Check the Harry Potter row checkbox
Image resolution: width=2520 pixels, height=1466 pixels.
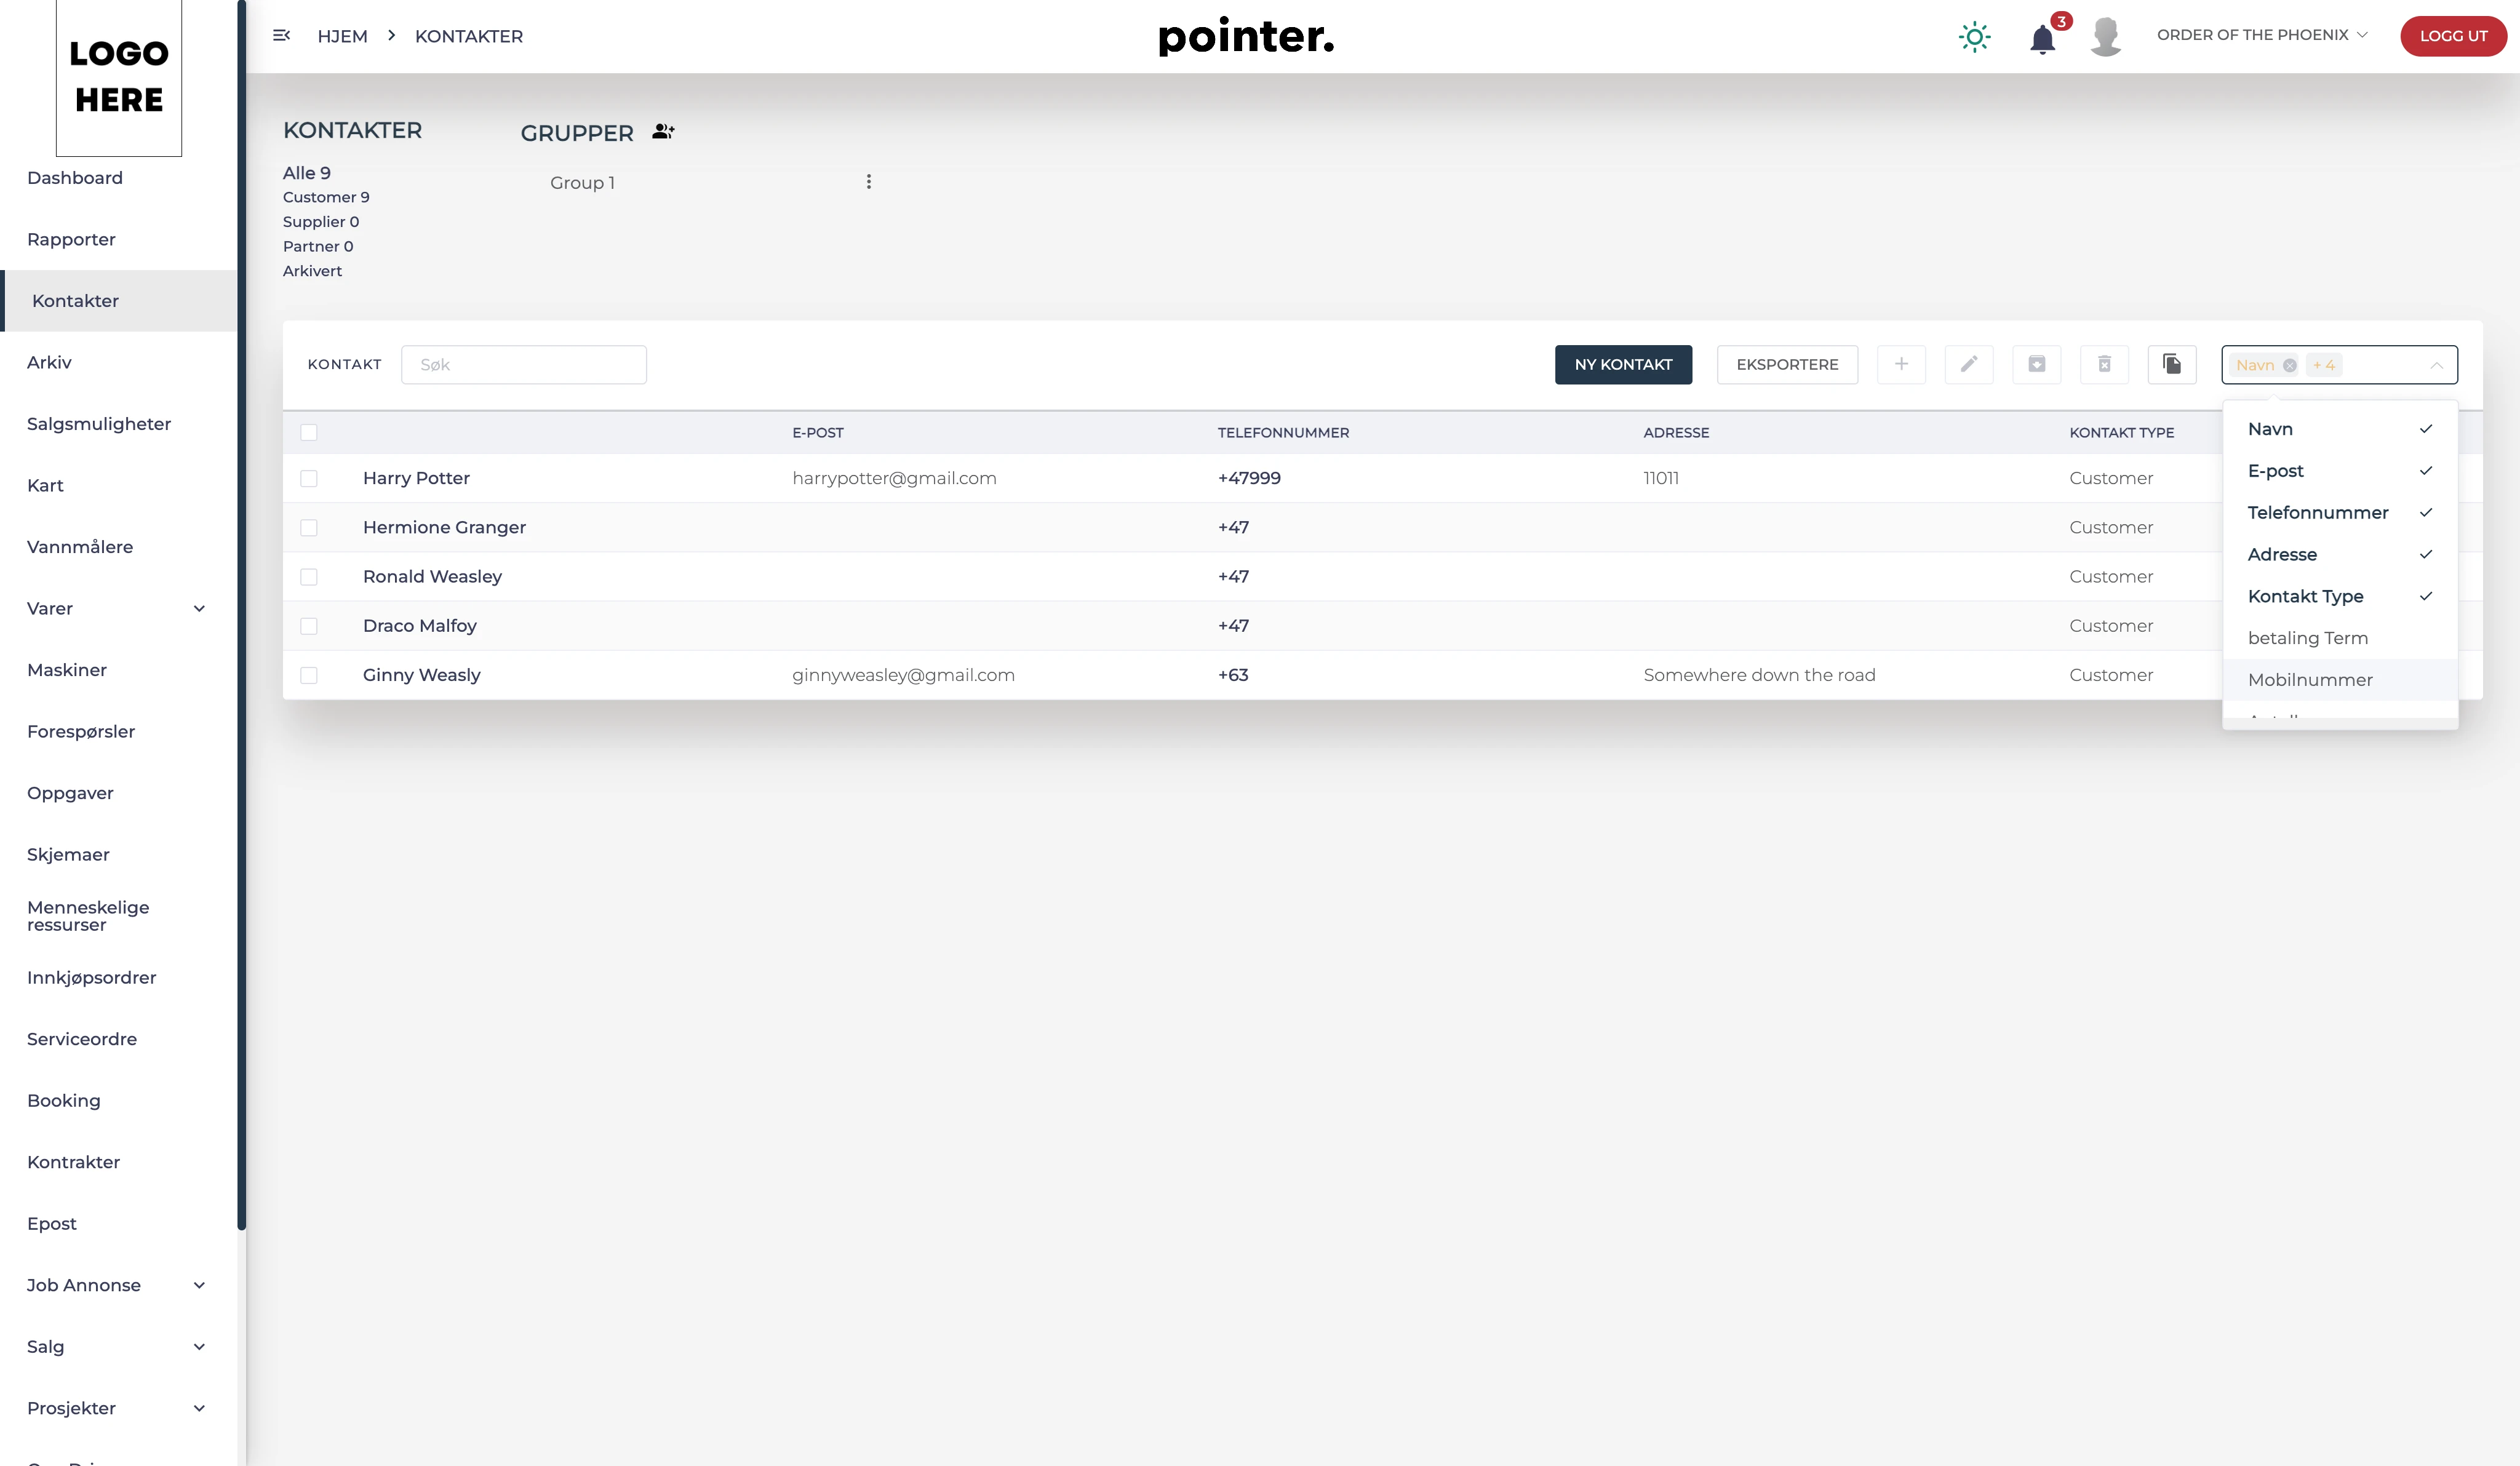coord(309,478)
